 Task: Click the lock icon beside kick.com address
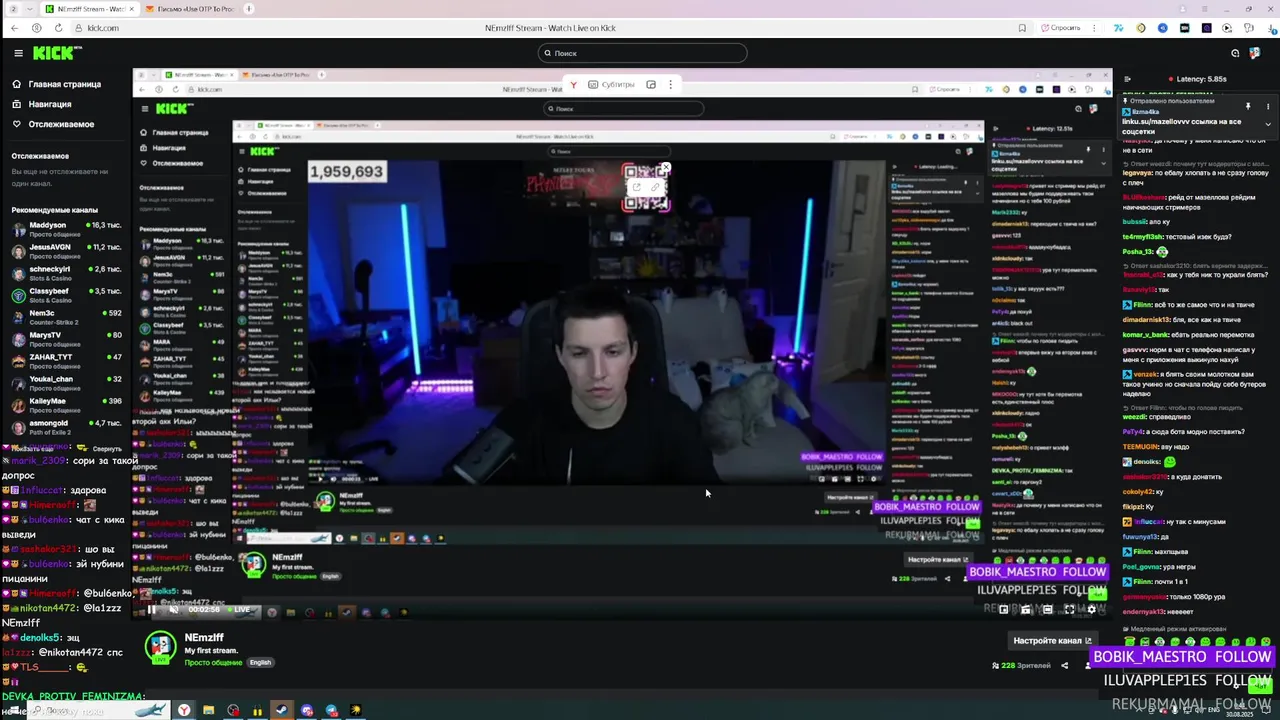pyautogui.click(x=79, y=28)
